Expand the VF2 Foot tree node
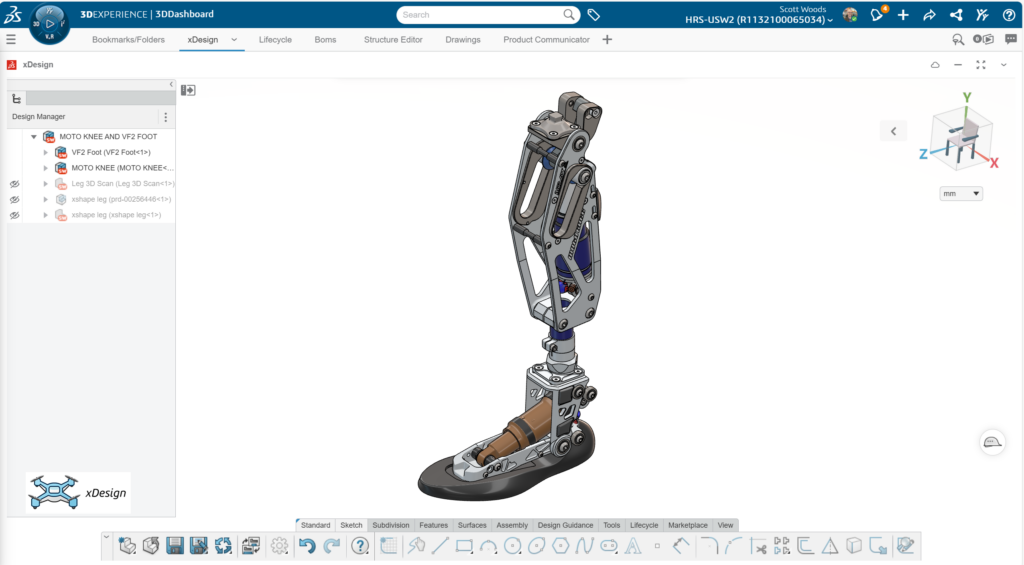The width and height of the screenshot is (1024, 565). (x=46, y=152)
